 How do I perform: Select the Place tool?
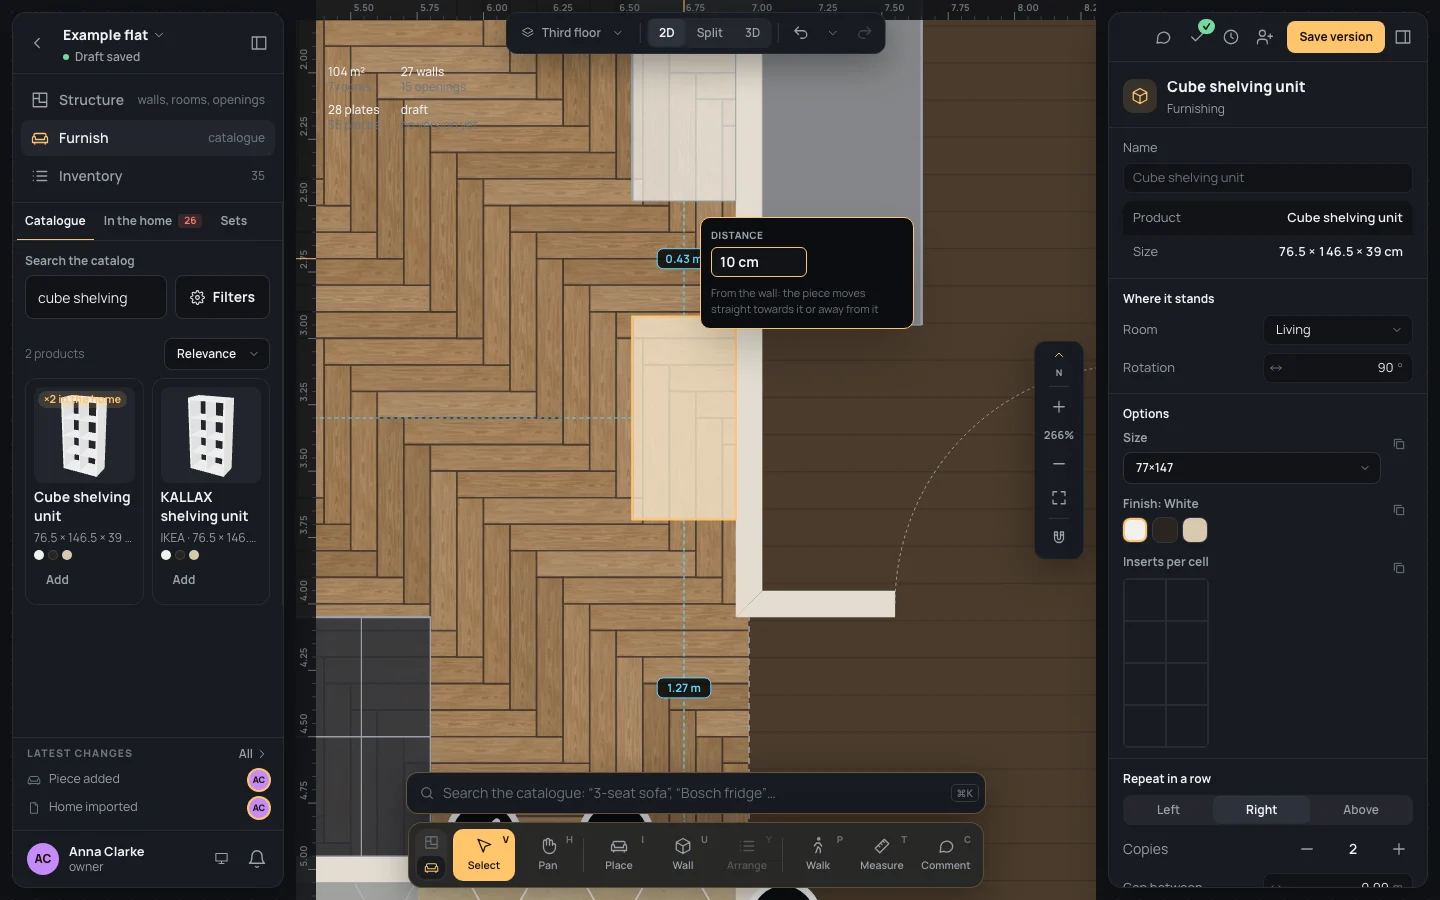tap(619, 853)
